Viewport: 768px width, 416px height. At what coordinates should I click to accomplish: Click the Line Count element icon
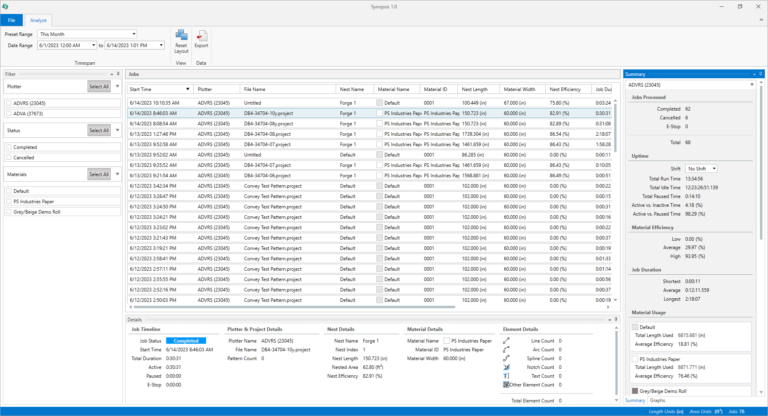click(x=506, y=341)
